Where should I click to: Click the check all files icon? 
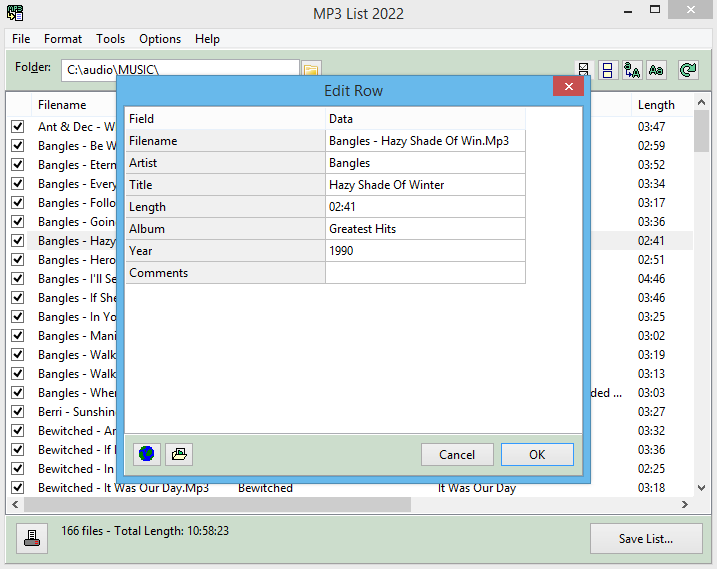(583, 70)
